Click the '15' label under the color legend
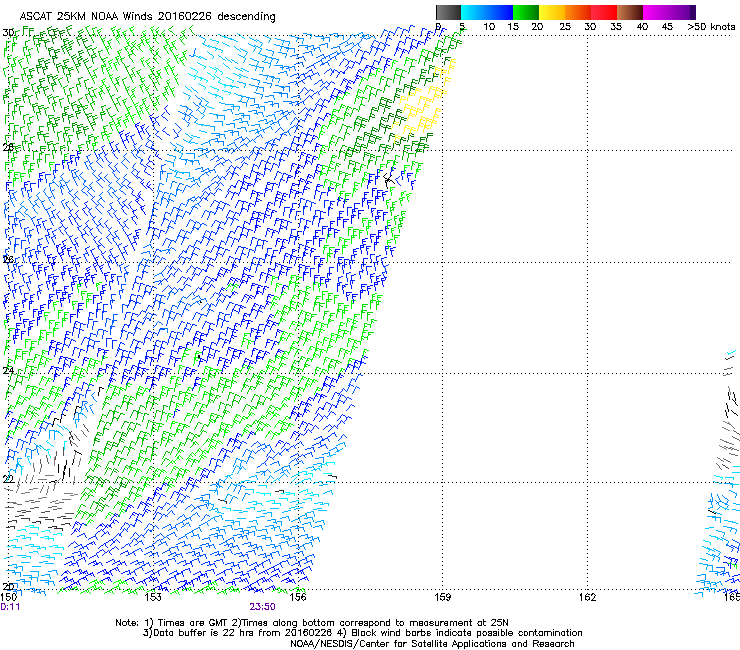 point(513,27)
